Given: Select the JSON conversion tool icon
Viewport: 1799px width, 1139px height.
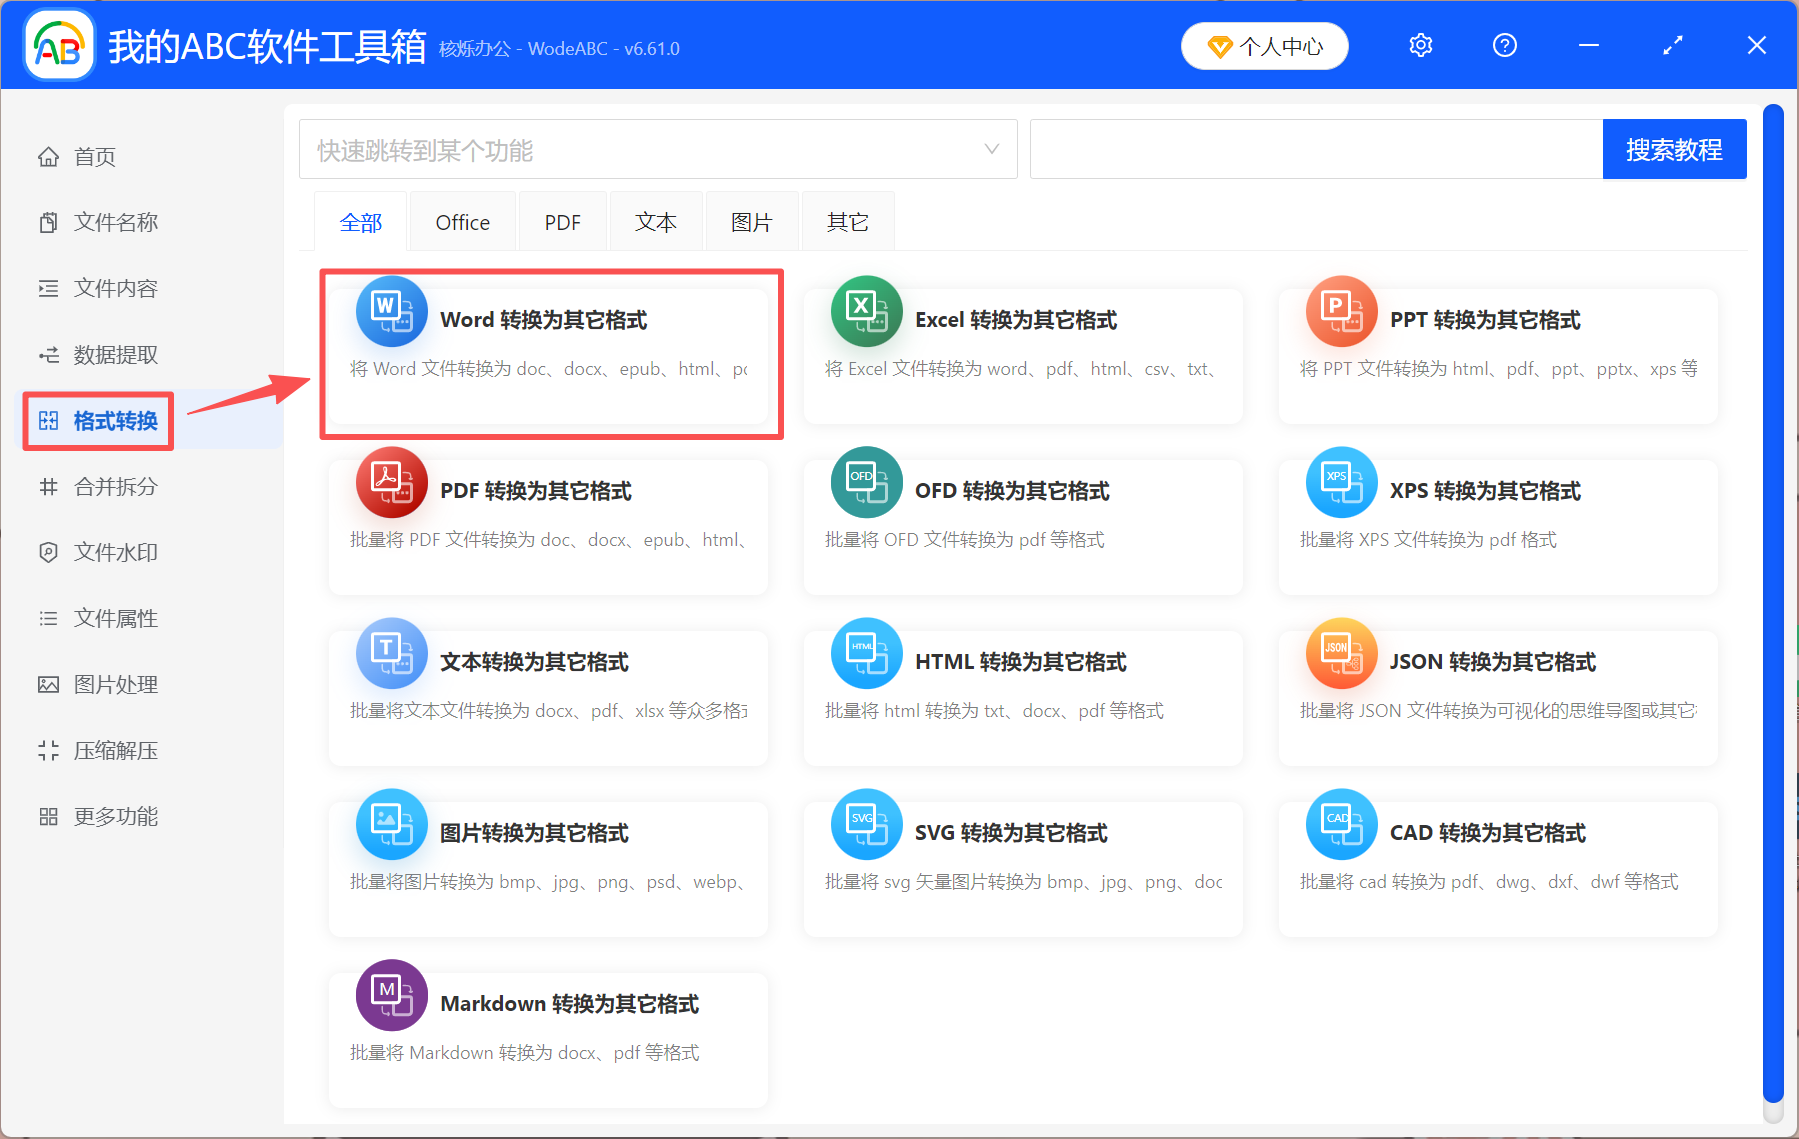Looking at the screenshot, I should pos(1340,653).
